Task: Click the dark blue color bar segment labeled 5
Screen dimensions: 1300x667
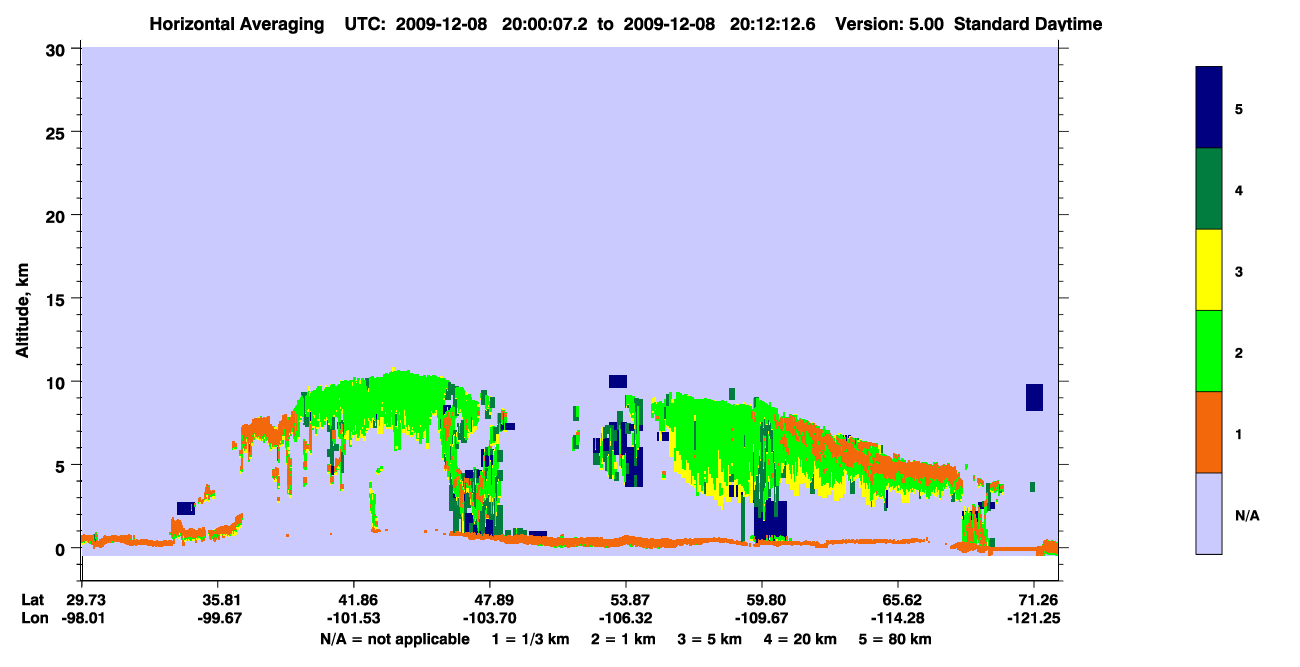Action: (1209, 108)
